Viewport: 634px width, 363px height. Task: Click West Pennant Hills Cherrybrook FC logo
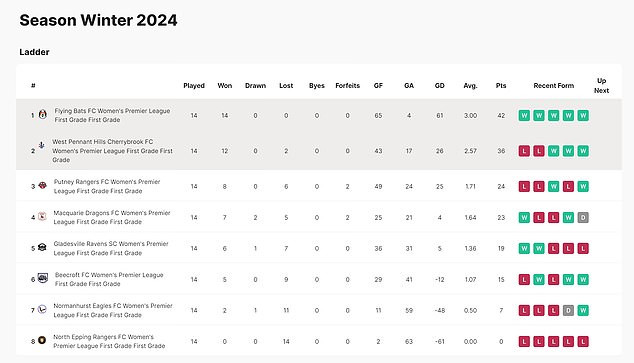point(41,145)
